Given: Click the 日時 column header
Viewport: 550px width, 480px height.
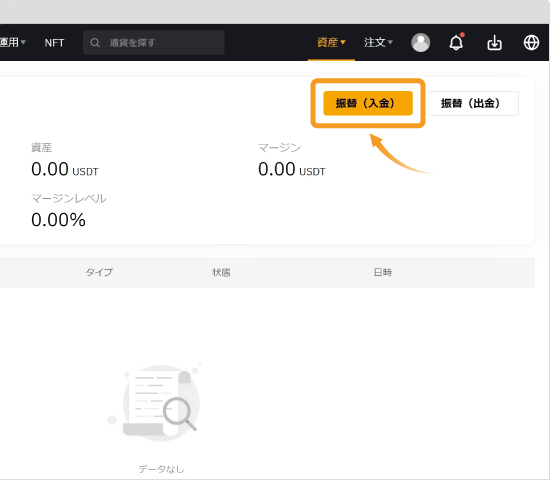Looking at the screenshot, I should [383, 272].
